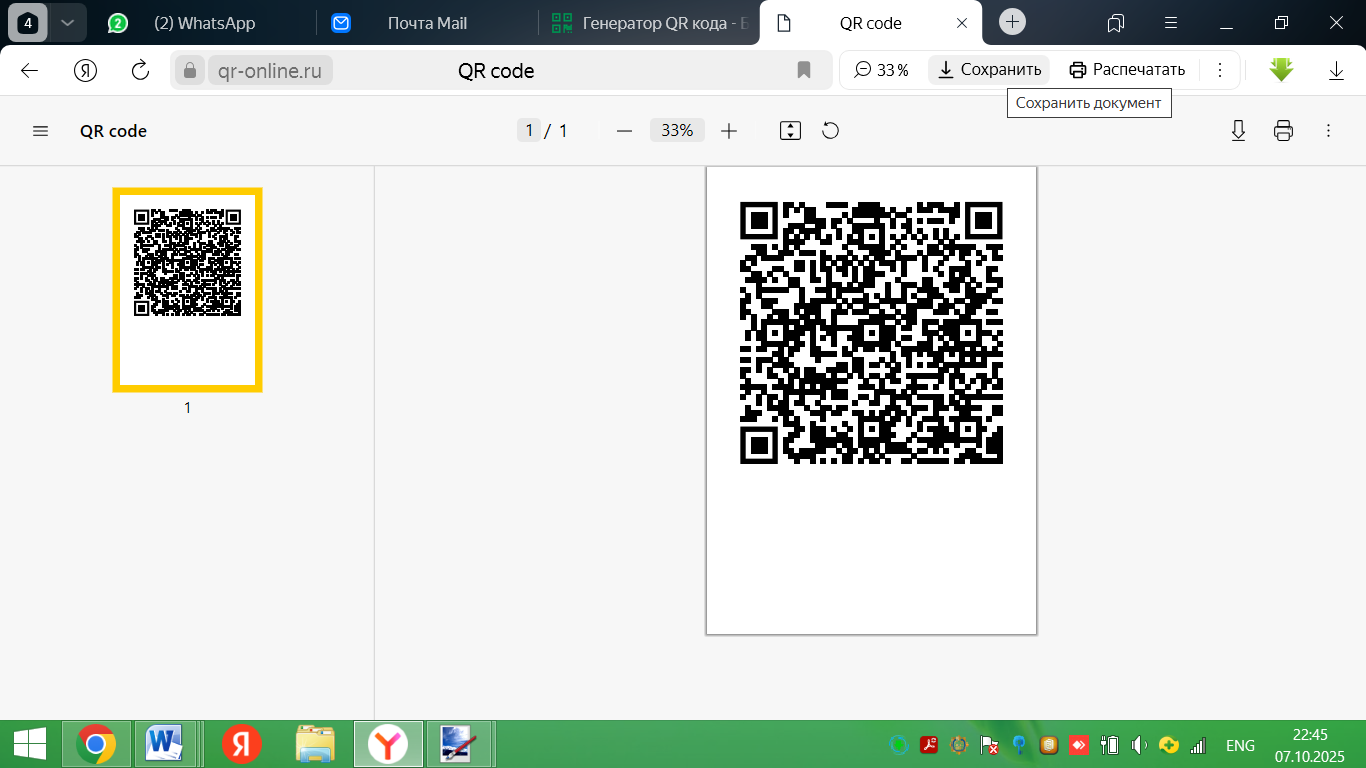Switch input language via ENG indicator

point(1240,745)
